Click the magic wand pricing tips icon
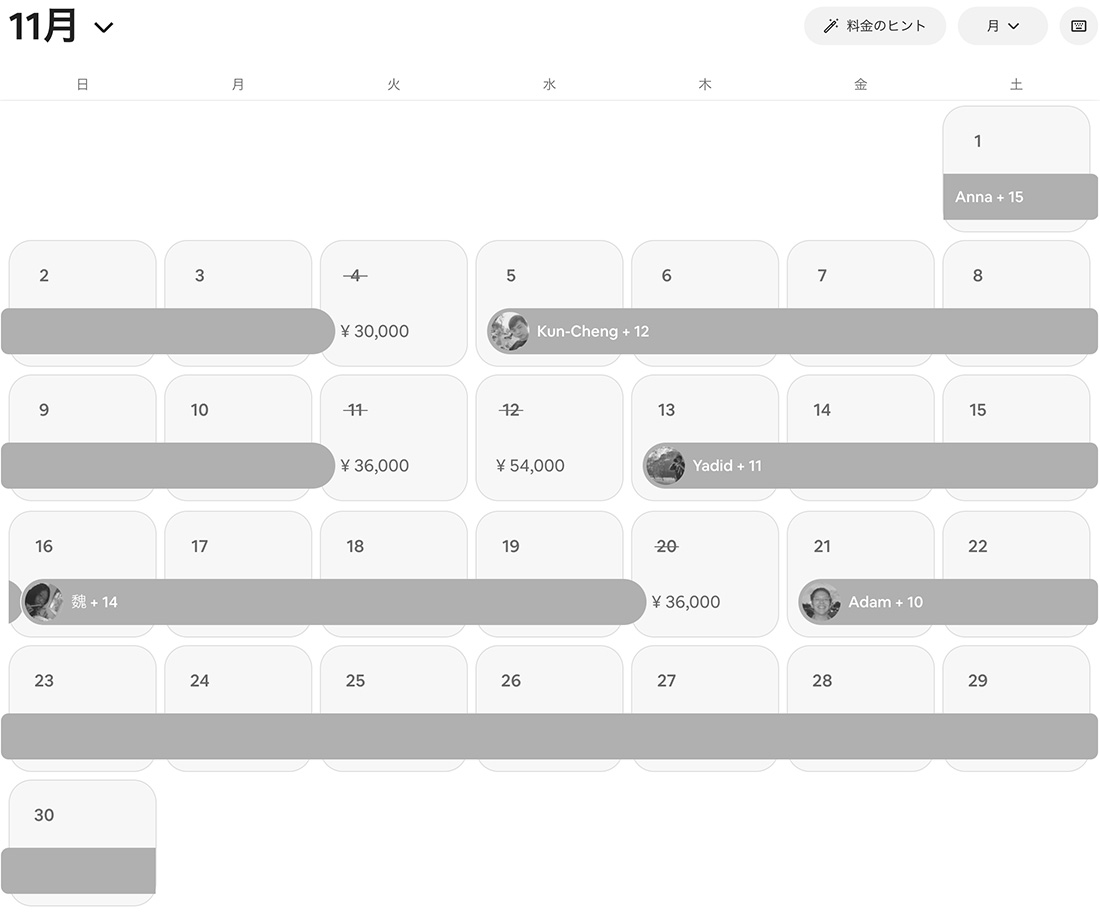The image size is (1100, 915). pos(830,26)
